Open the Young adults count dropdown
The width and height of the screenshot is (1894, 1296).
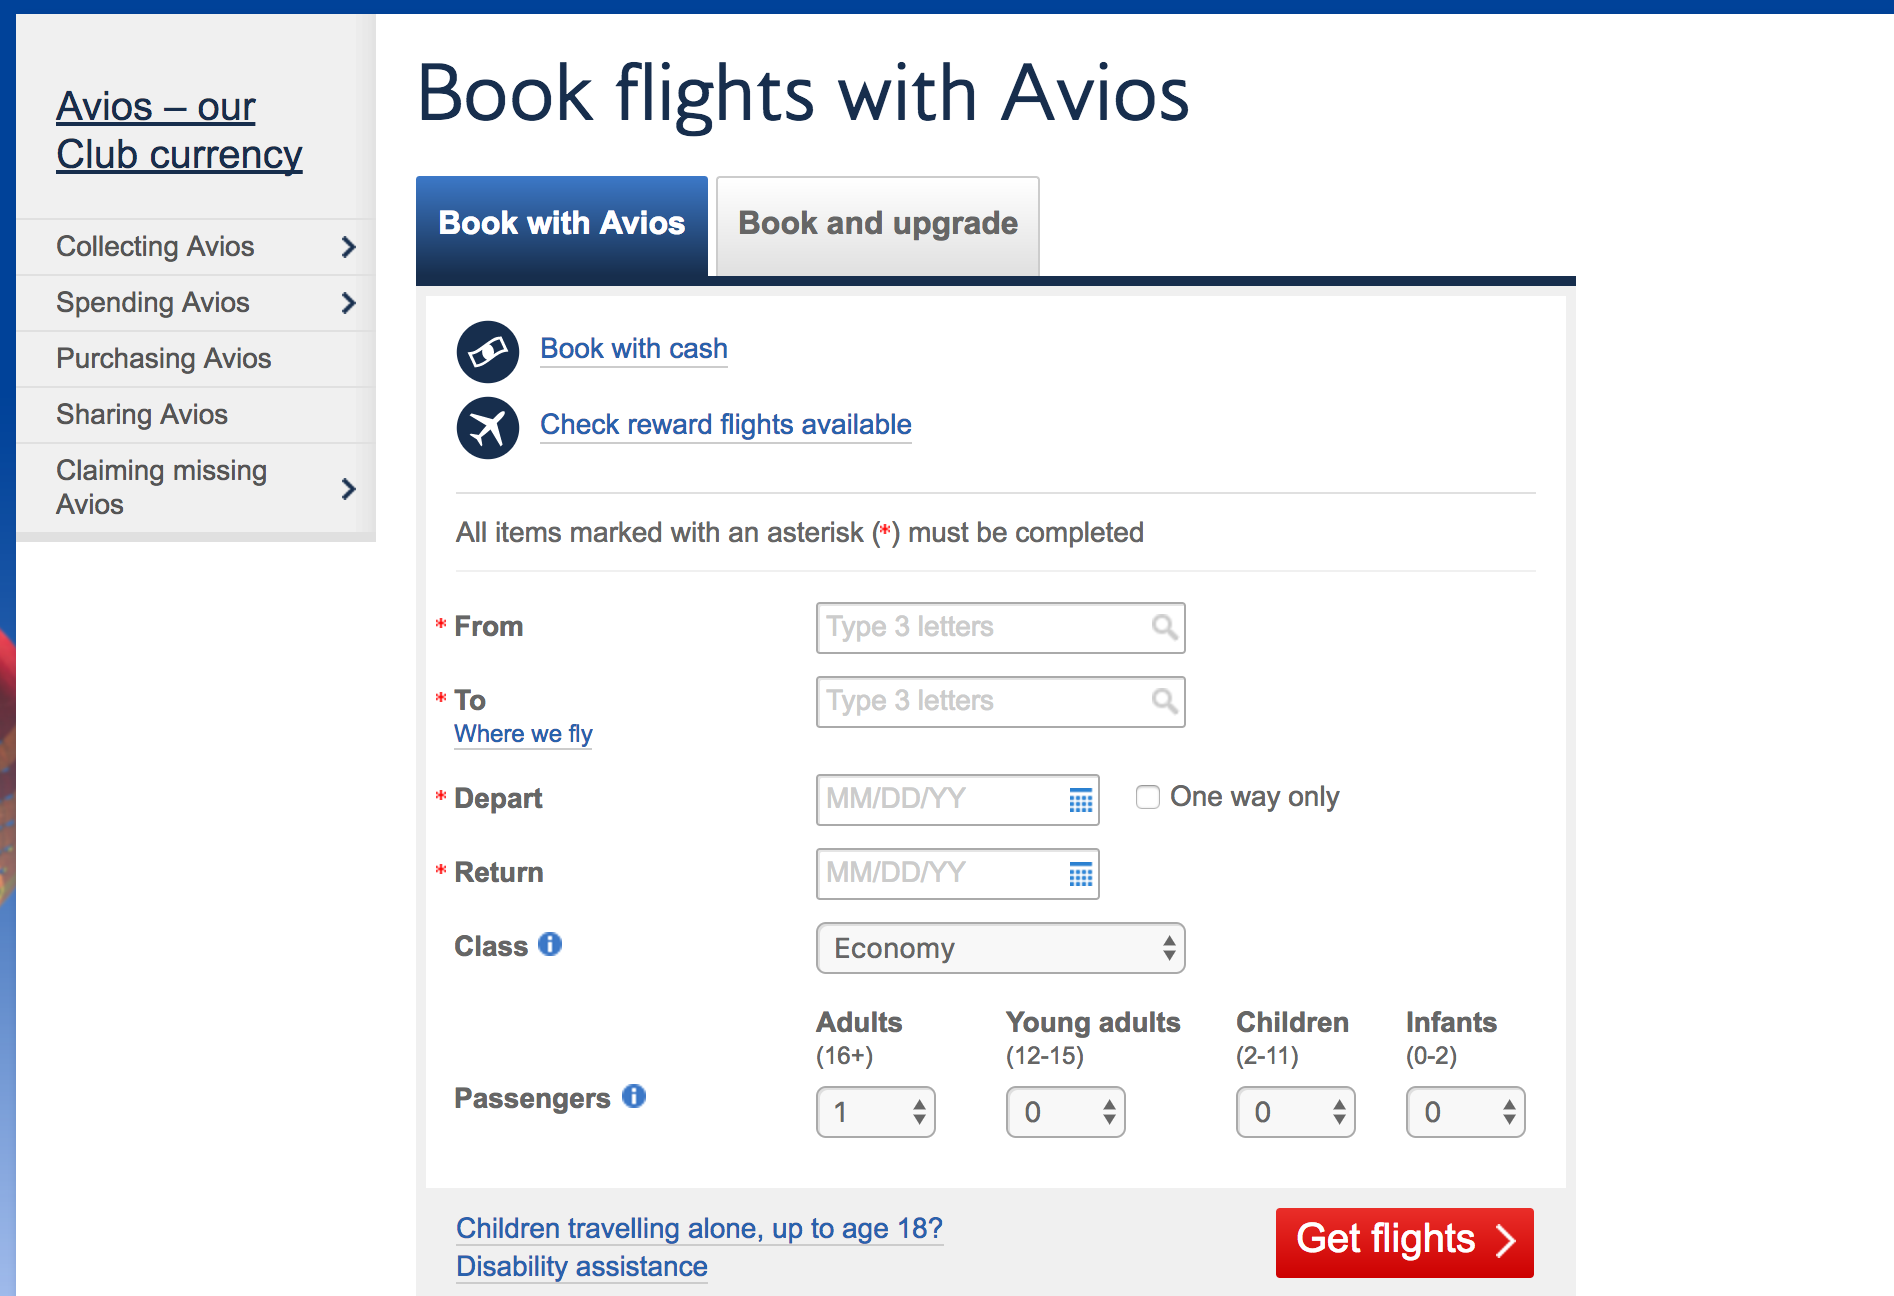[1066, 1112]
